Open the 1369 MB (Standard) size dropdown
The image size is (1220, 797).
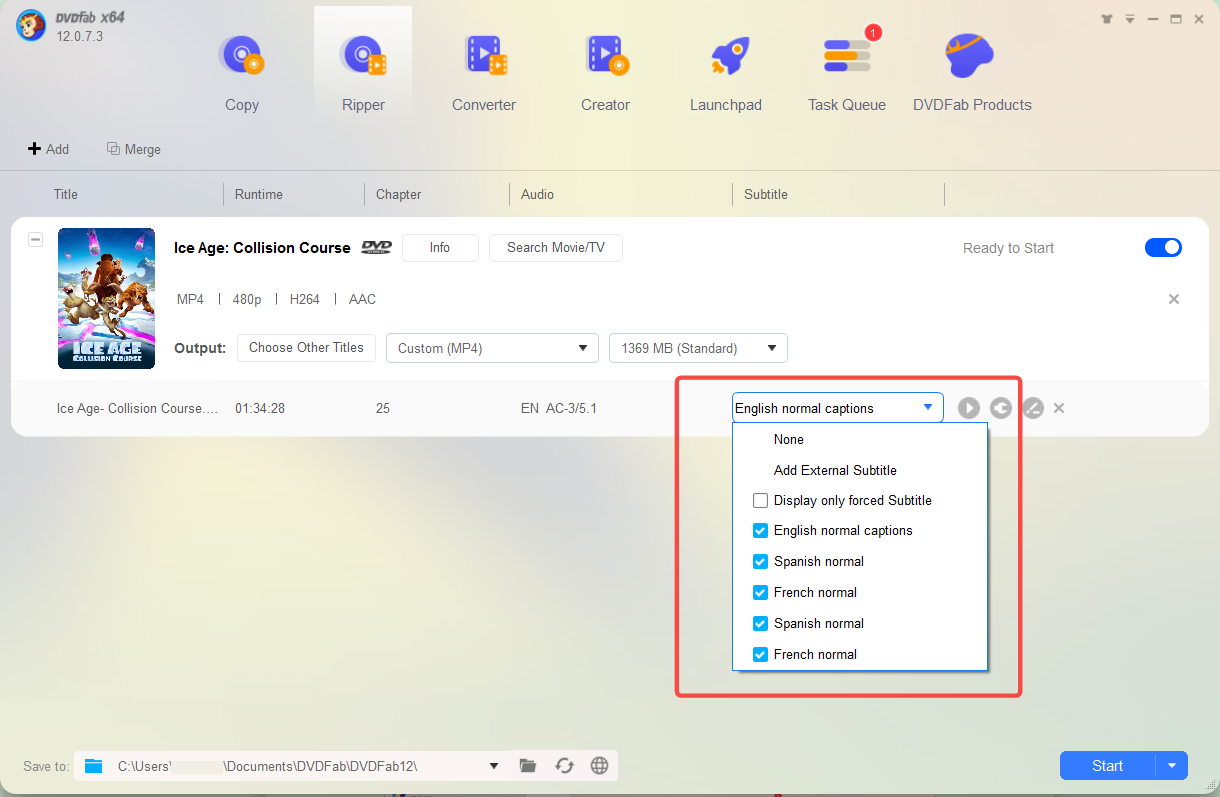click(x=698, y=348)
